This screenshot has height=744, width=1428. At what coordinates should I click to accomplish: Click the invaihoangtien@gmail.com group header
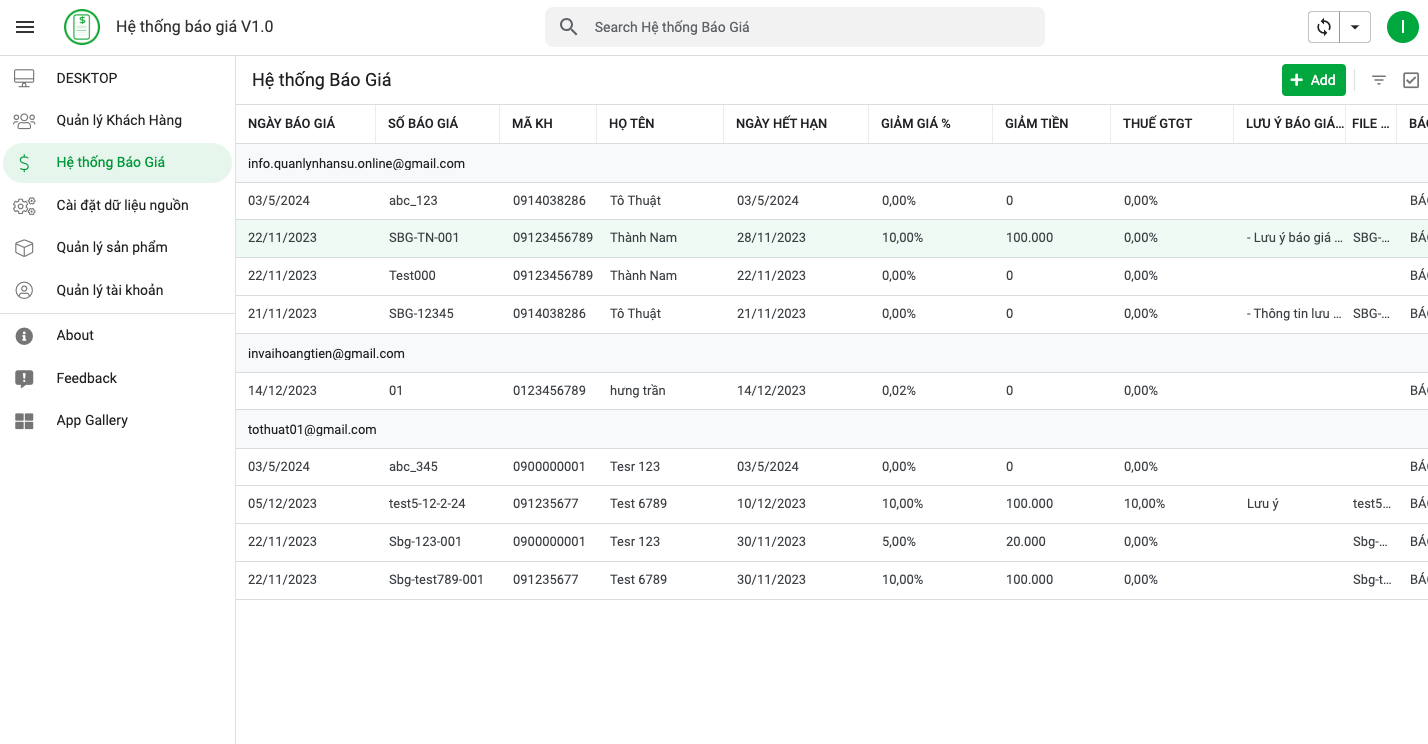pos(832,354)
